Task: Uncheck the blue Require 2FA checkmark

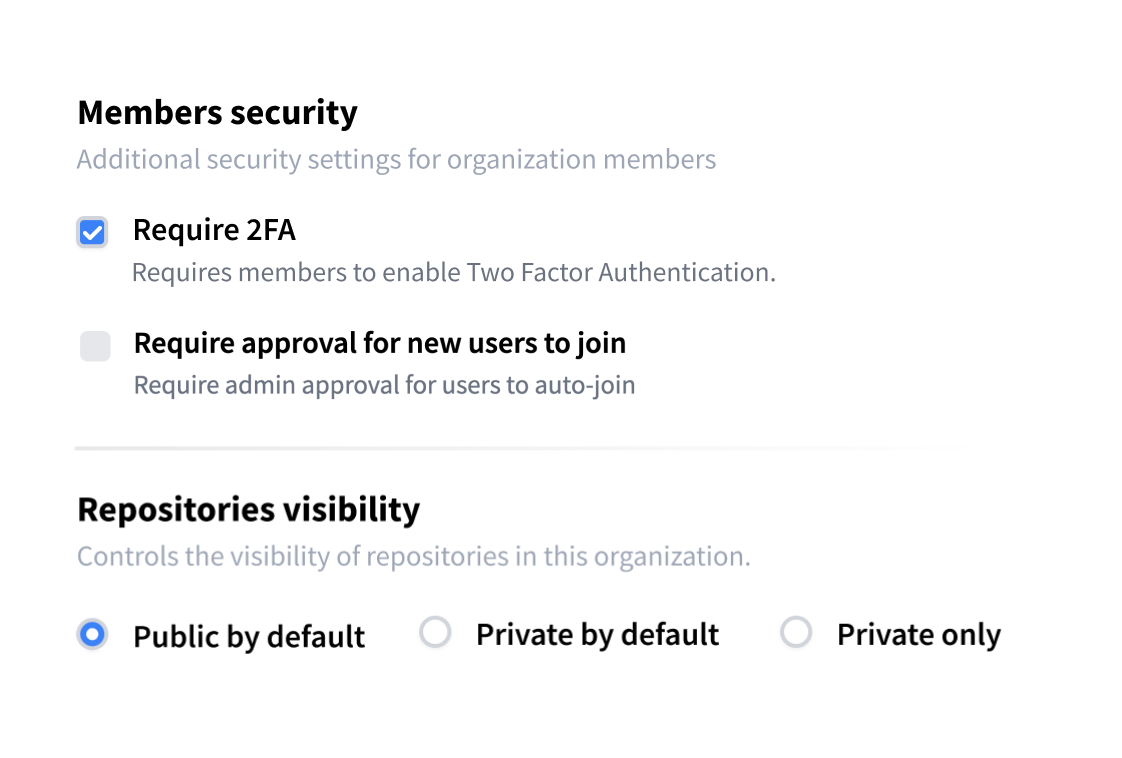Action: tap(92, 232)
